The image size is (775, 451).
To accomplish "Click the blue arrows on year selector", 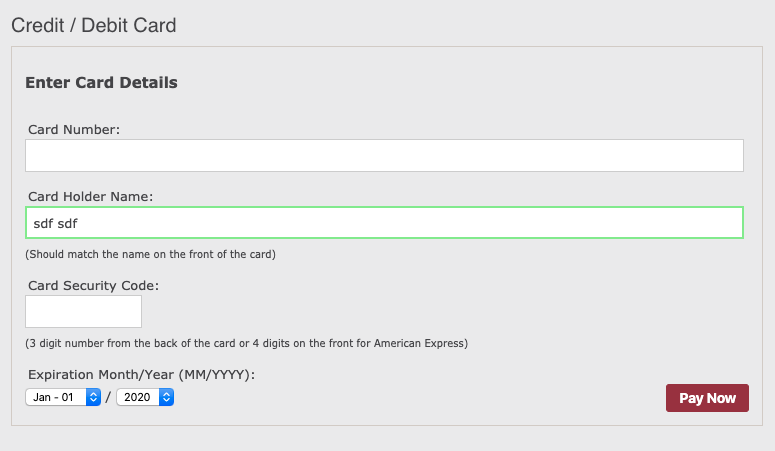I will [167, 397].
